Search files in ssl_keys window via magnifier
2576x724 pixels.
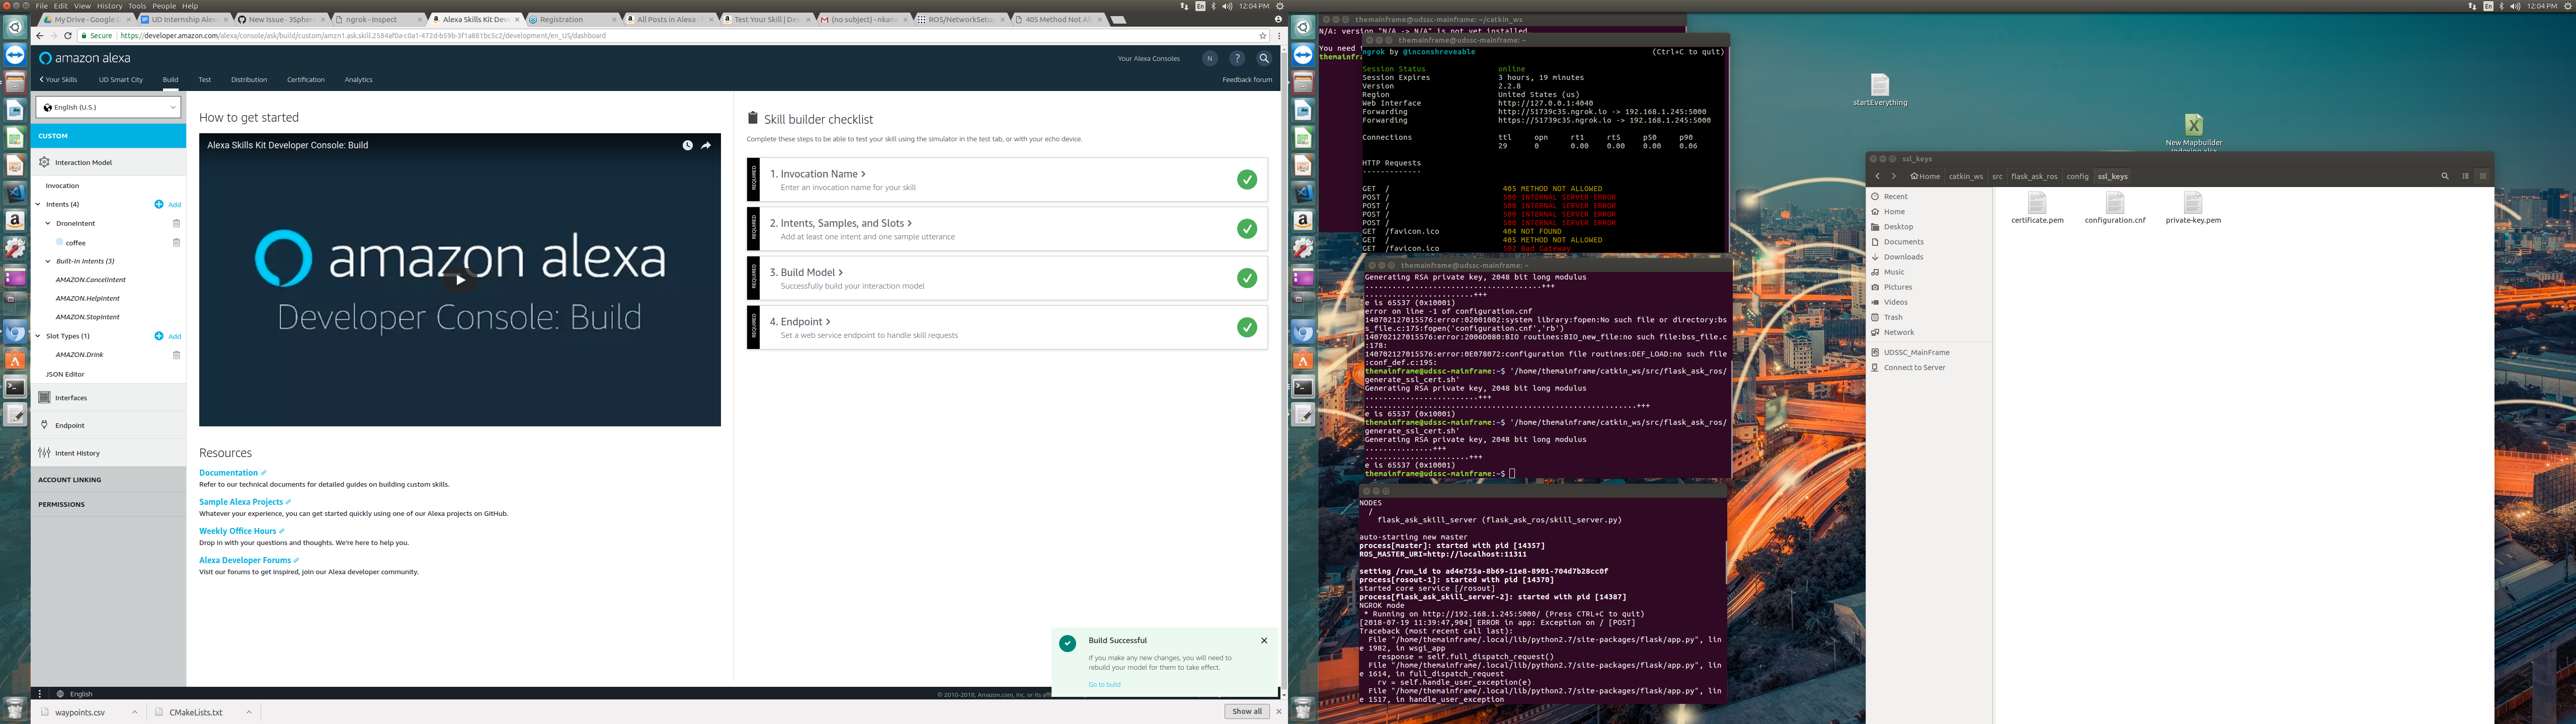click(2444, 175)
